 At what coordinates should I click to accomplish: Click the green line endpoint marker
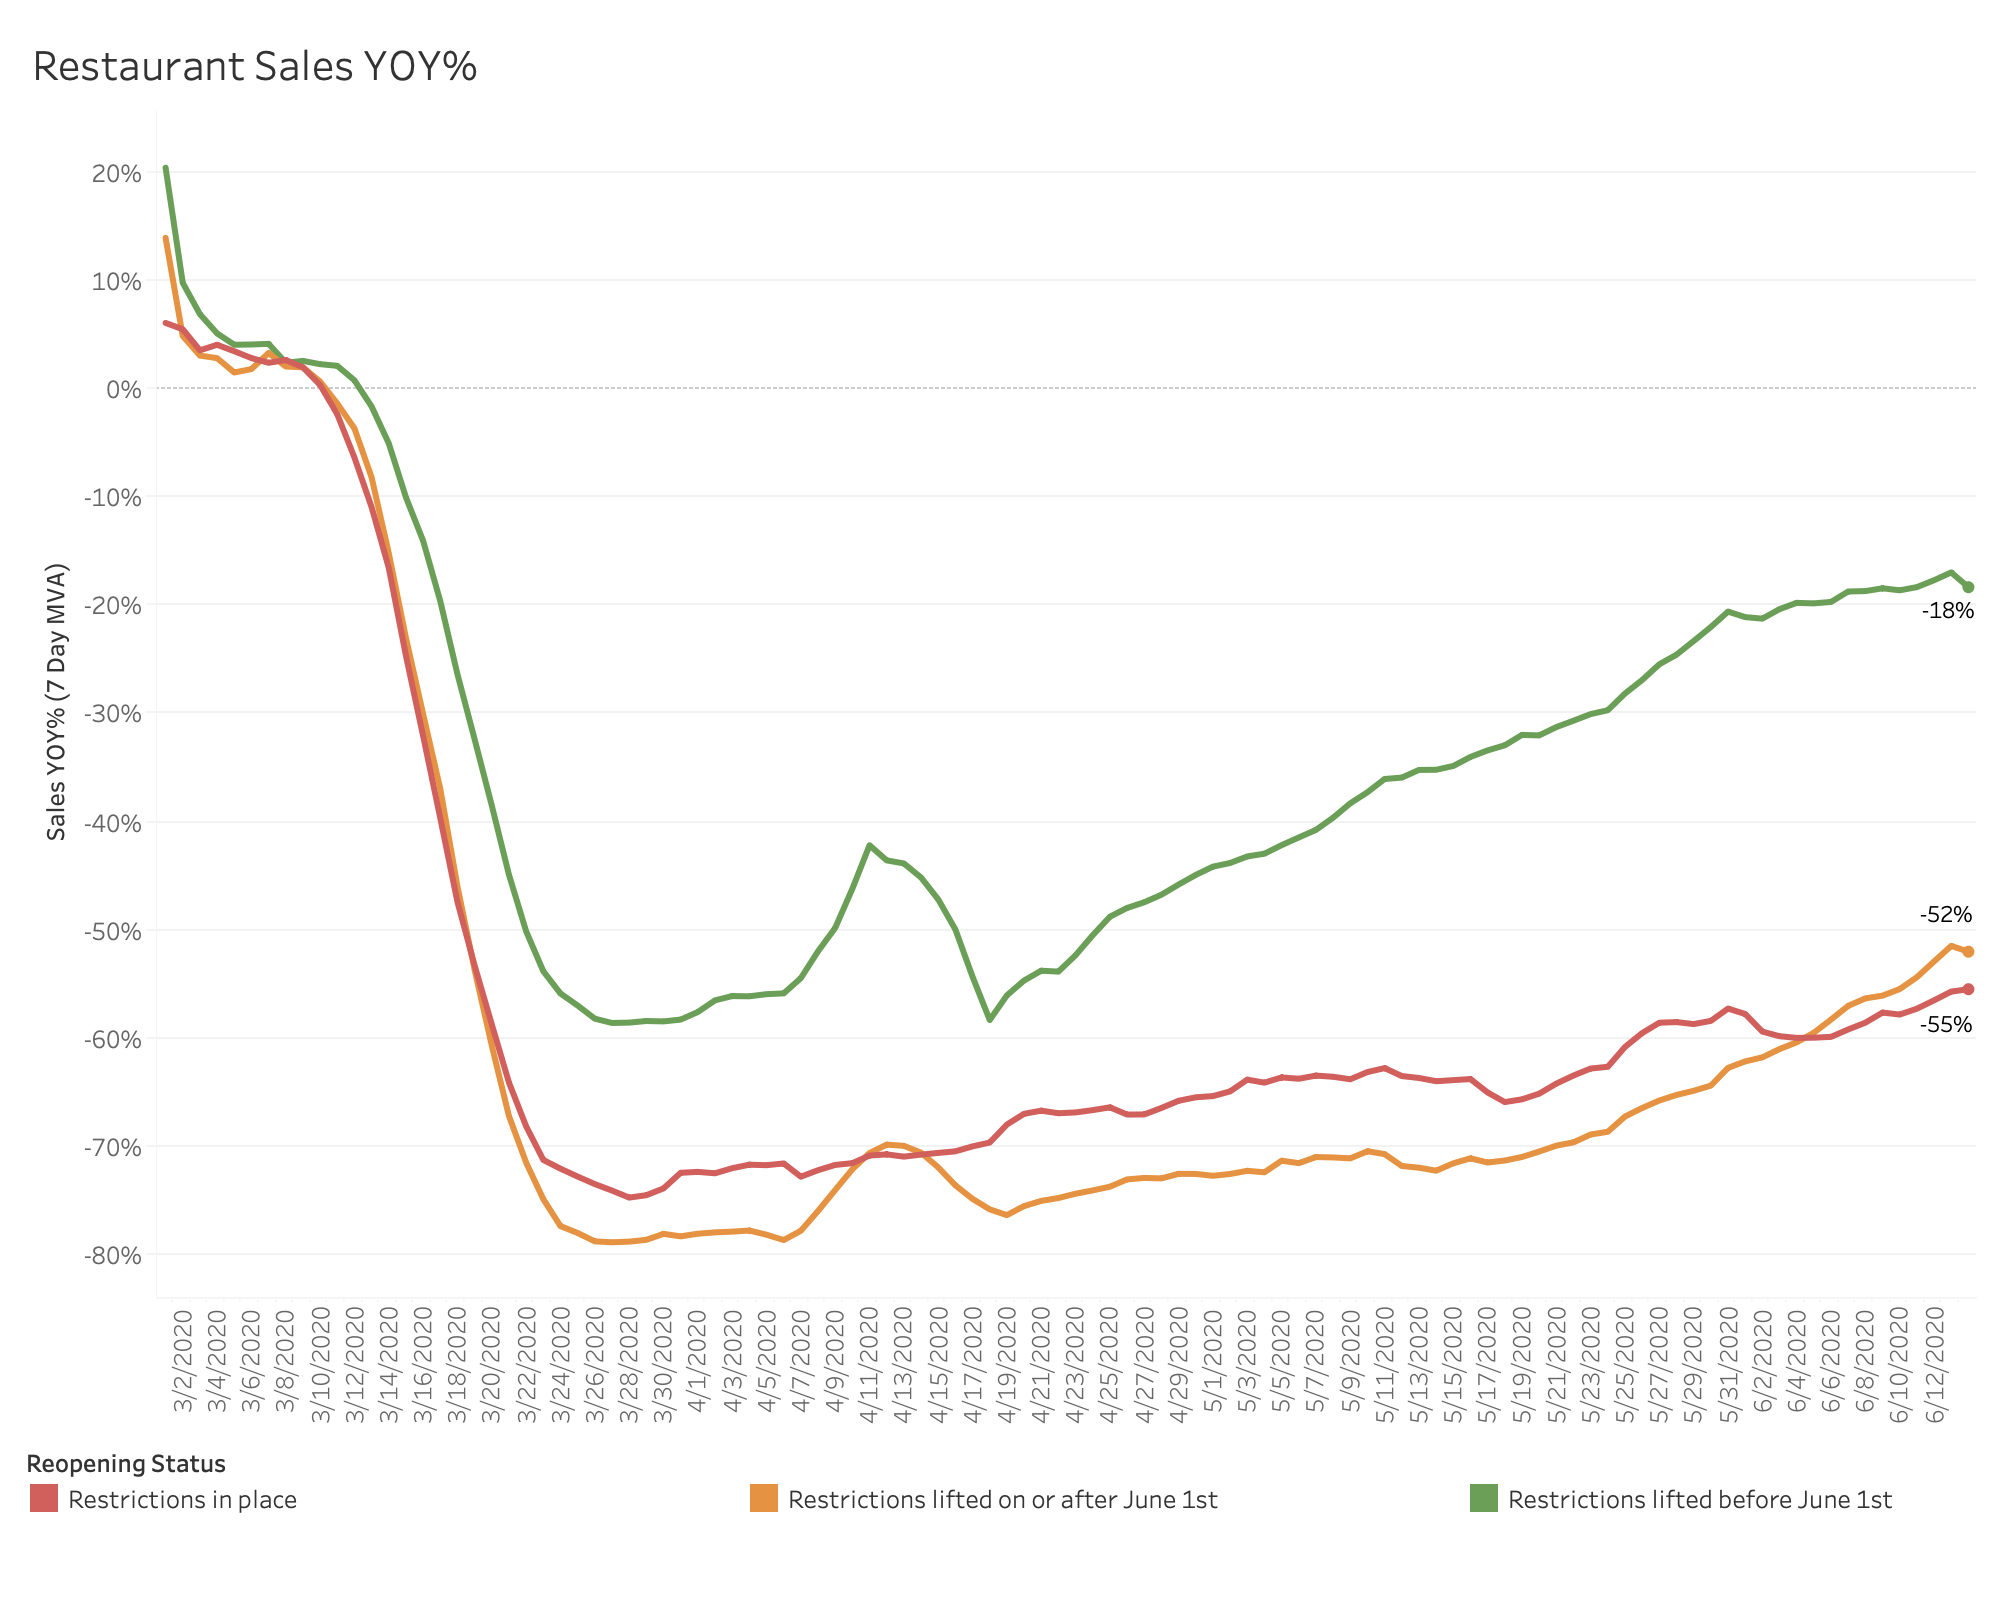pos(1968,587)
